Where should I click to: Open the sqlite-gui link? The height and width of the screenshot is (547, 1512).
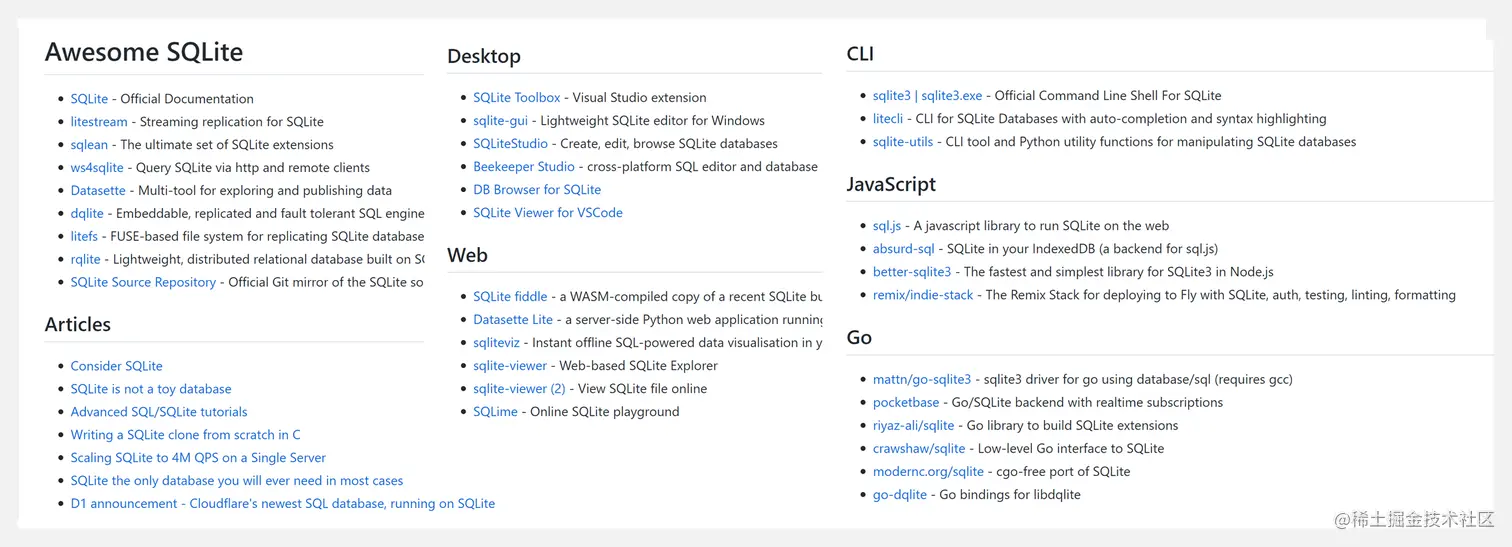(500, 121)
